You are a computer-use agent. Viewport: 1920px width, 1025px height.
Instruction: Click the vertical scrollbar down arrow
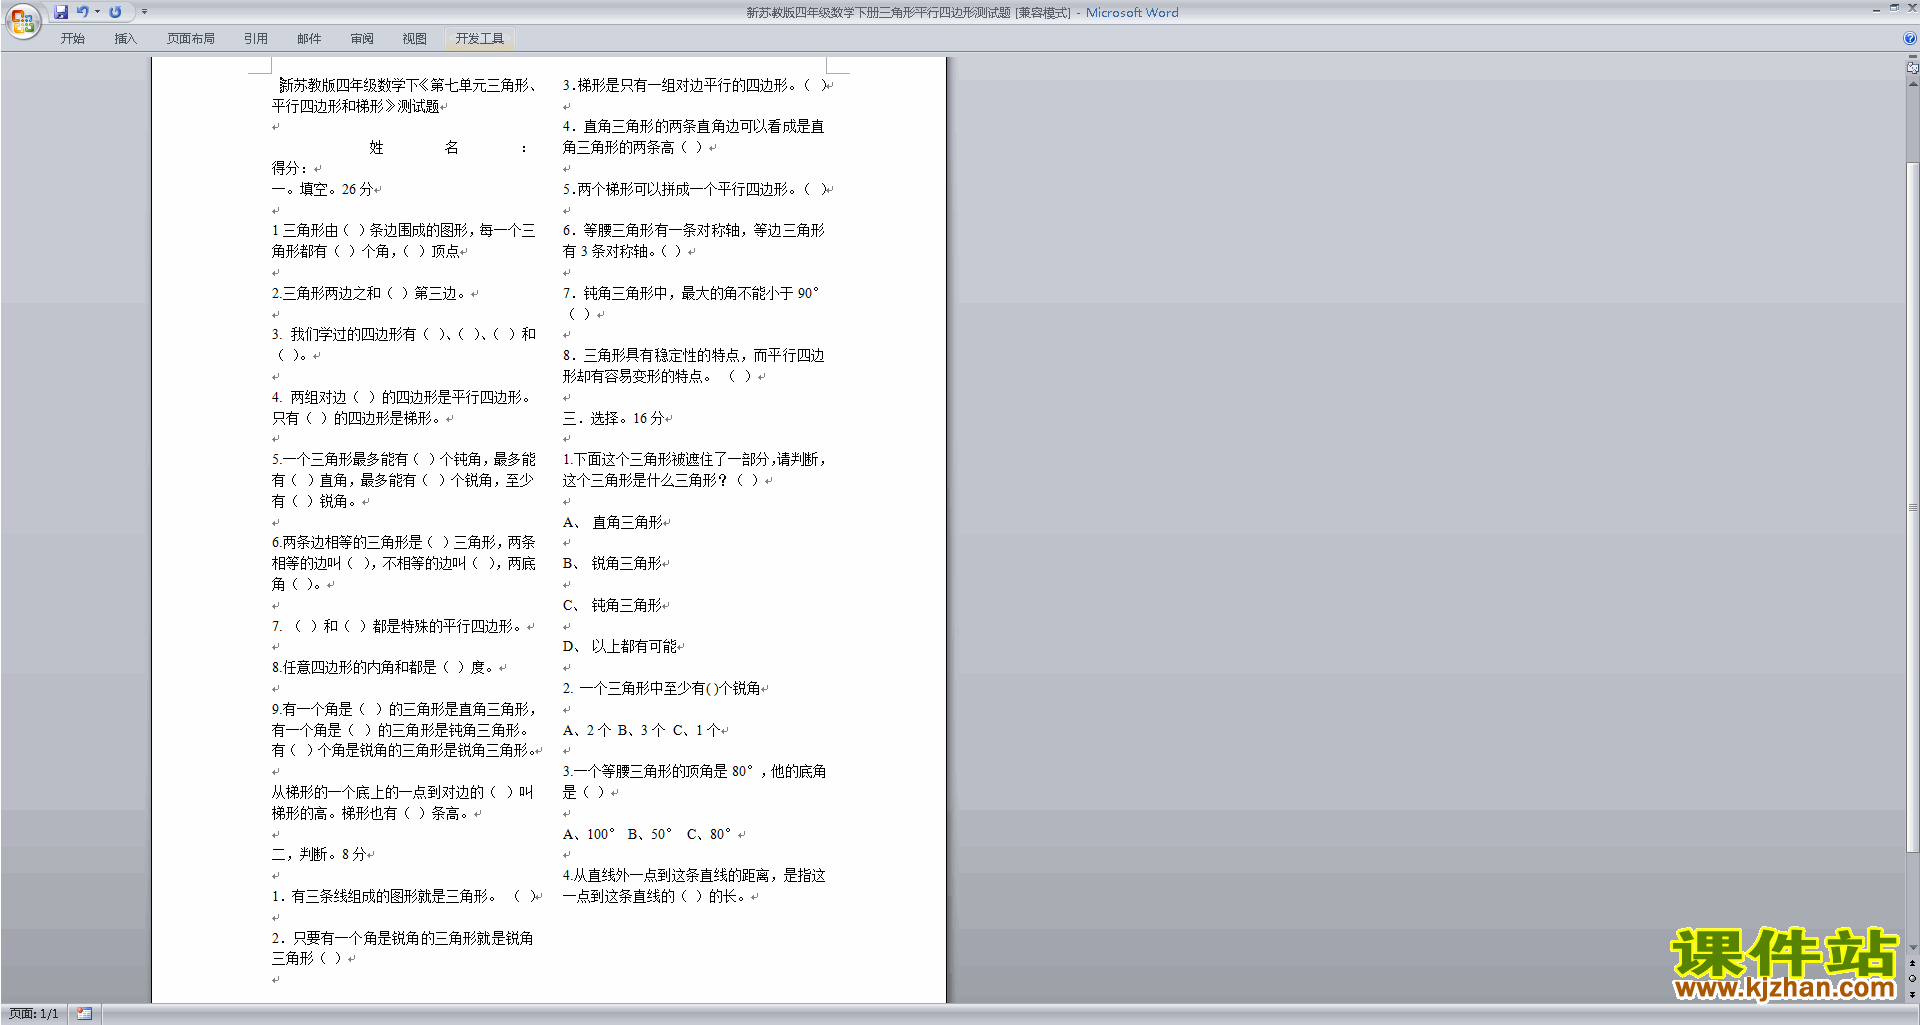point(1913,947)
